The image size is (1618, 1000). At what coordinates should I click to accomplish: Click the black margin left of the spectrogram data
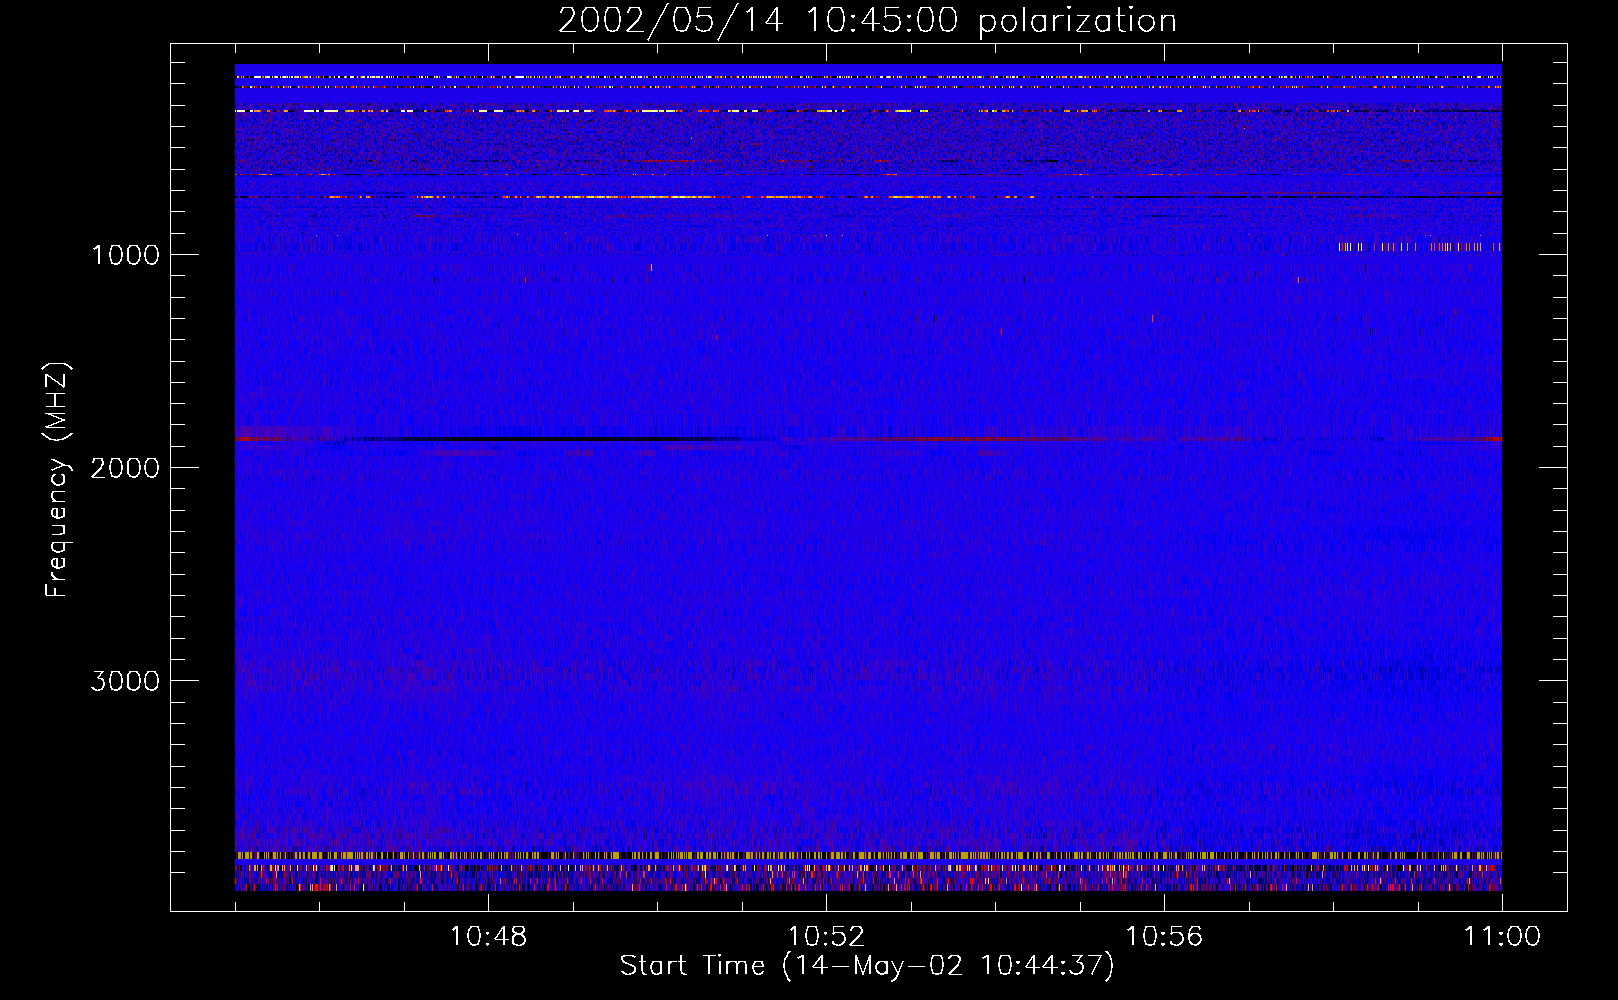(x=203, y=480)
